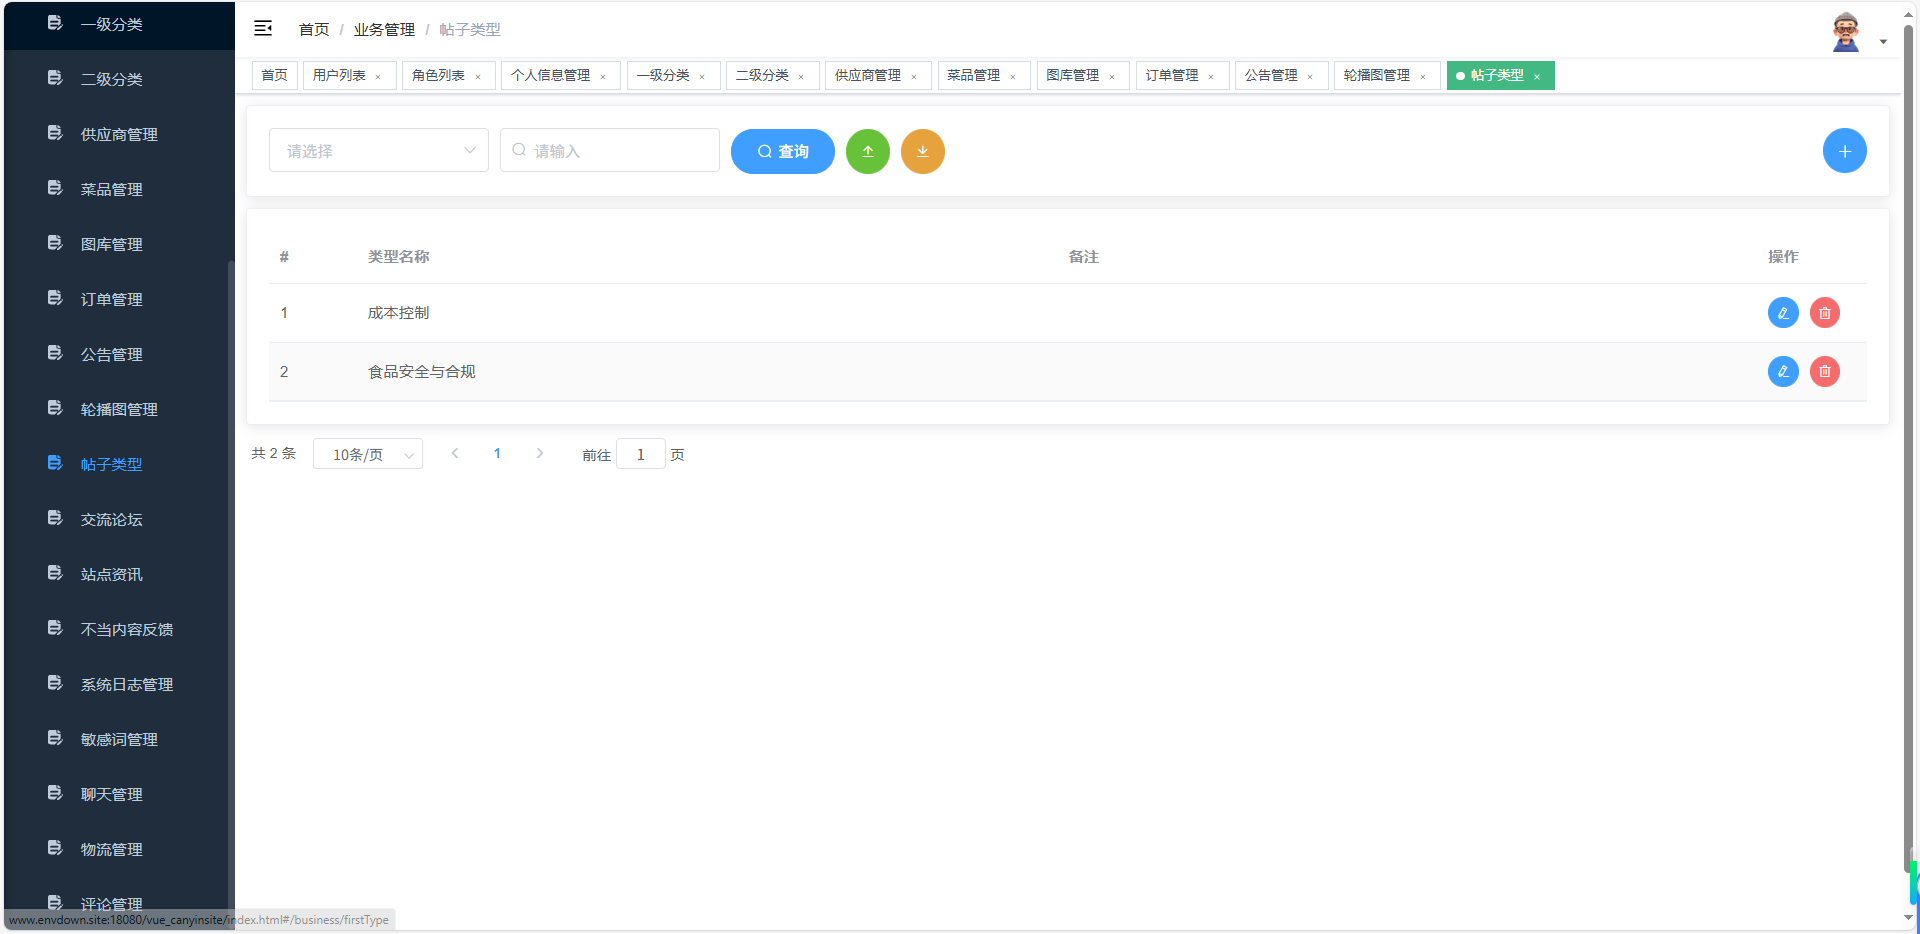This screenshot has width=1920, height=934.
Task: Click the orange download icon
Action: [x=922, y=151]
